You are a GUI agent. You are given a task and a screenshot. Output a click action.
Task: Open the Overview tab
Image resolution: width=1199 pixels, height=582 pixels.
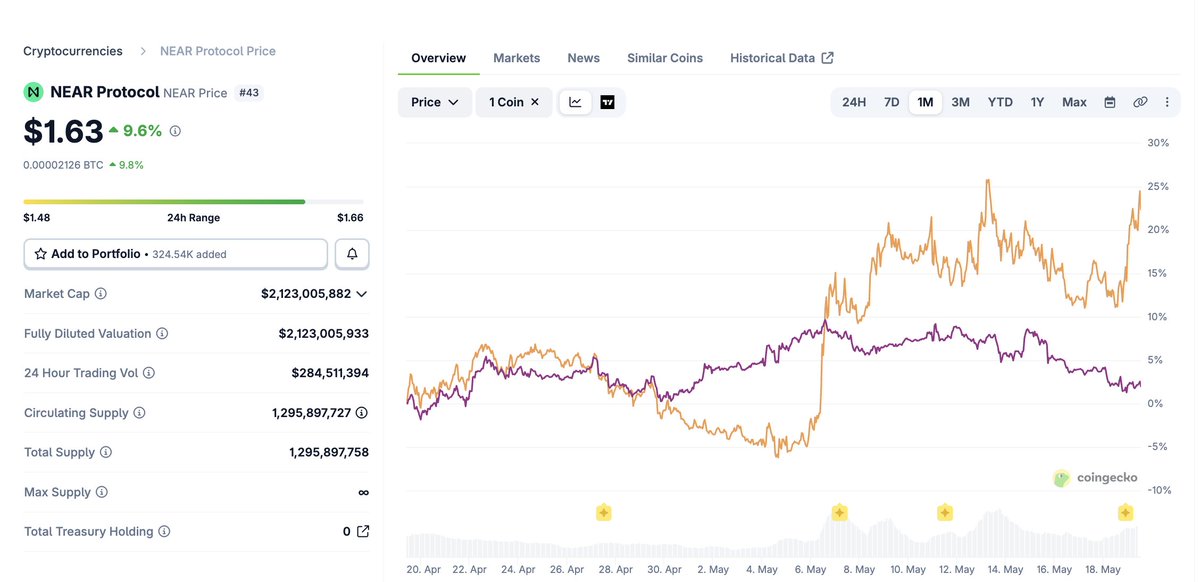[x=438, y=58]
